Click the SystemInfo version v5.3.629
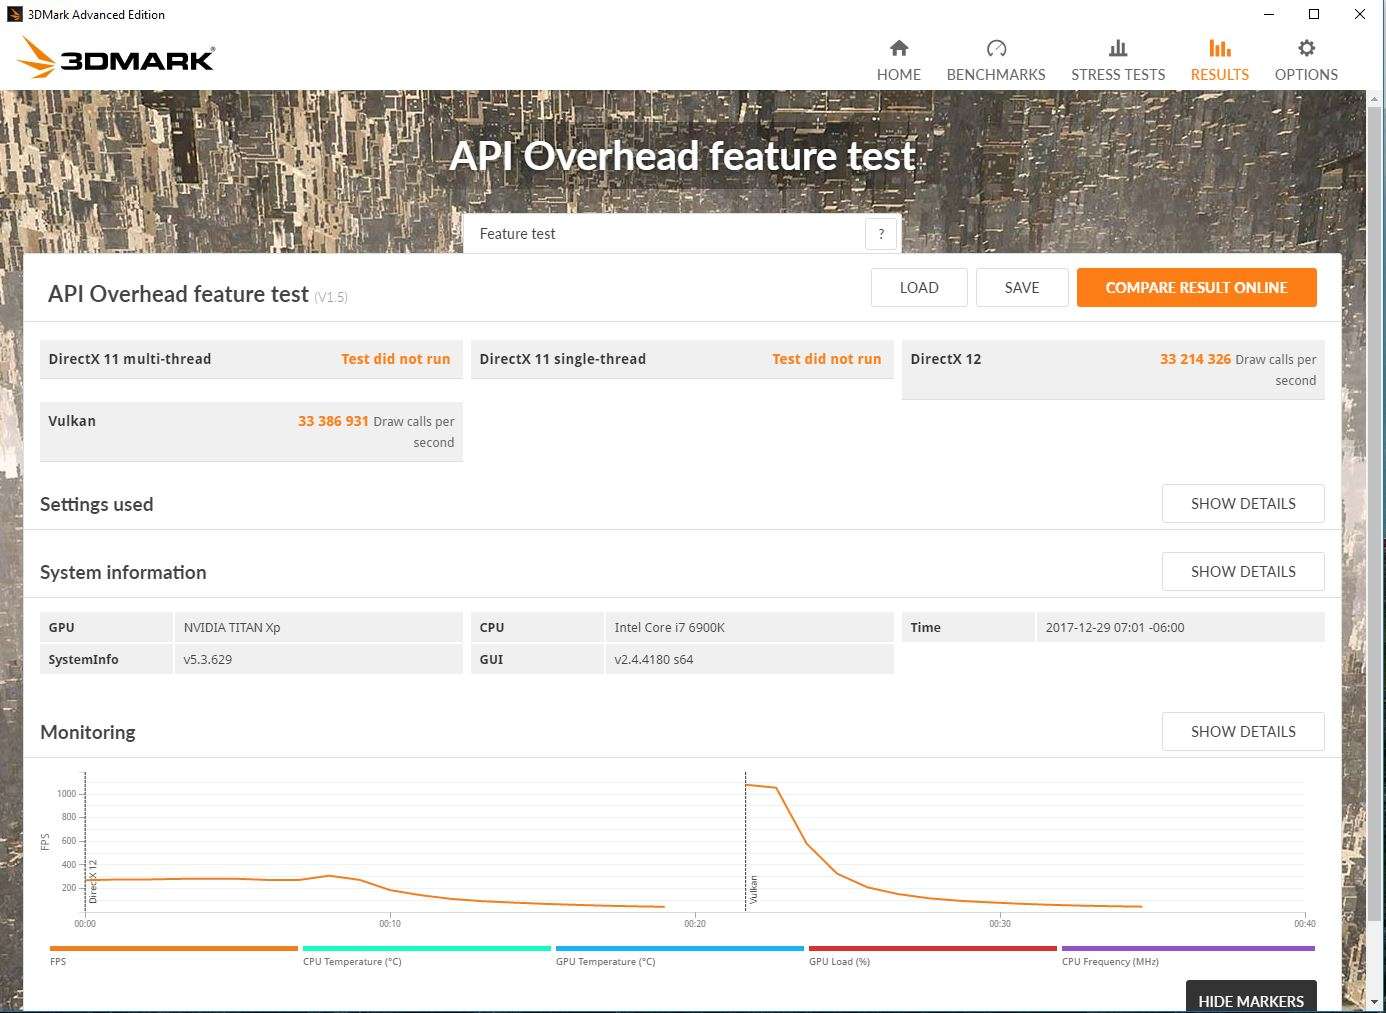 (x=208, y=659)
